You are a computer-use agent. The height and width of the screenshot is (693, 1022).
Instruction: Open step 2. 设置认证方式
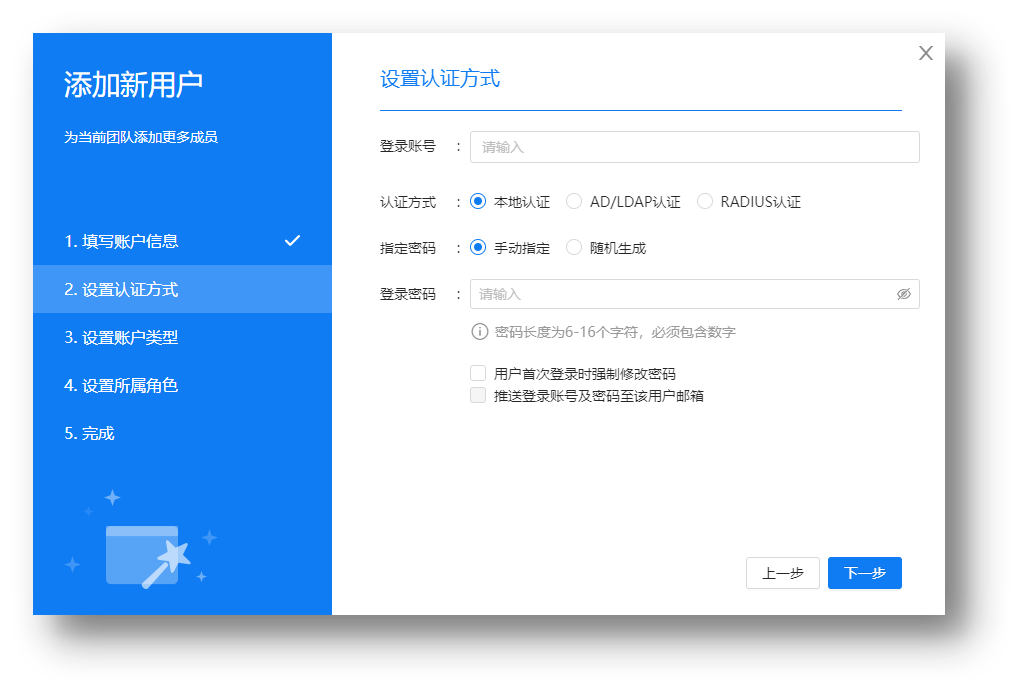[122, 289]
